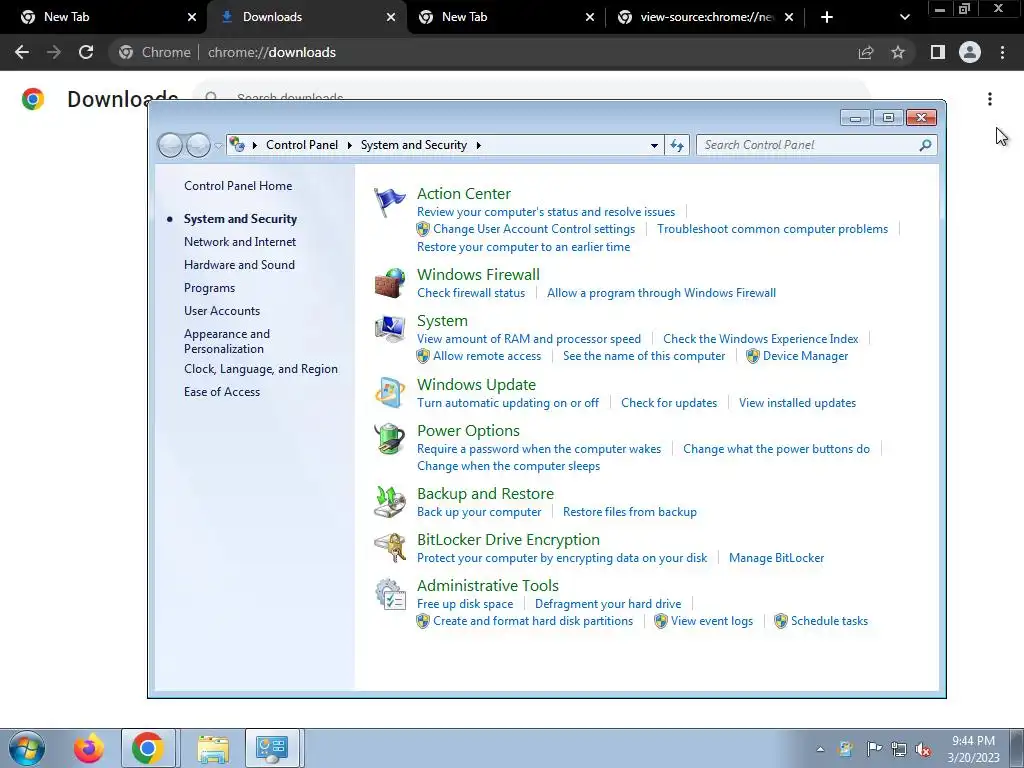Click the Backup and Restore icon
Screen dimensions: 1024x768
coord(390,502)
